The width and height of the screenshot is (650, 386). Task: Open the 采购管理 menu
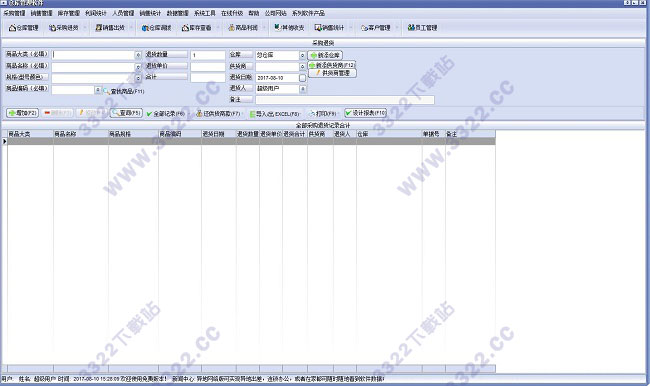point(14,13)
